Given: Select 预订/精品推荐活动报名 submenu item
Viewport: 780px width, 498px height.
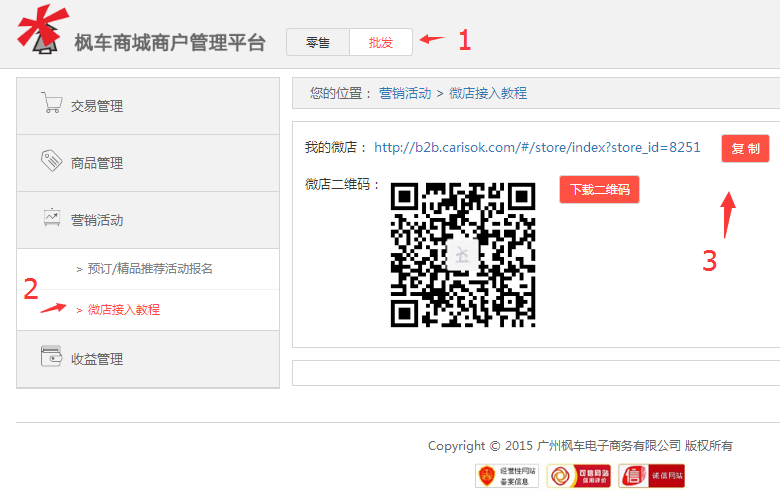Looking at the screenshot, I should click(150, 269).
